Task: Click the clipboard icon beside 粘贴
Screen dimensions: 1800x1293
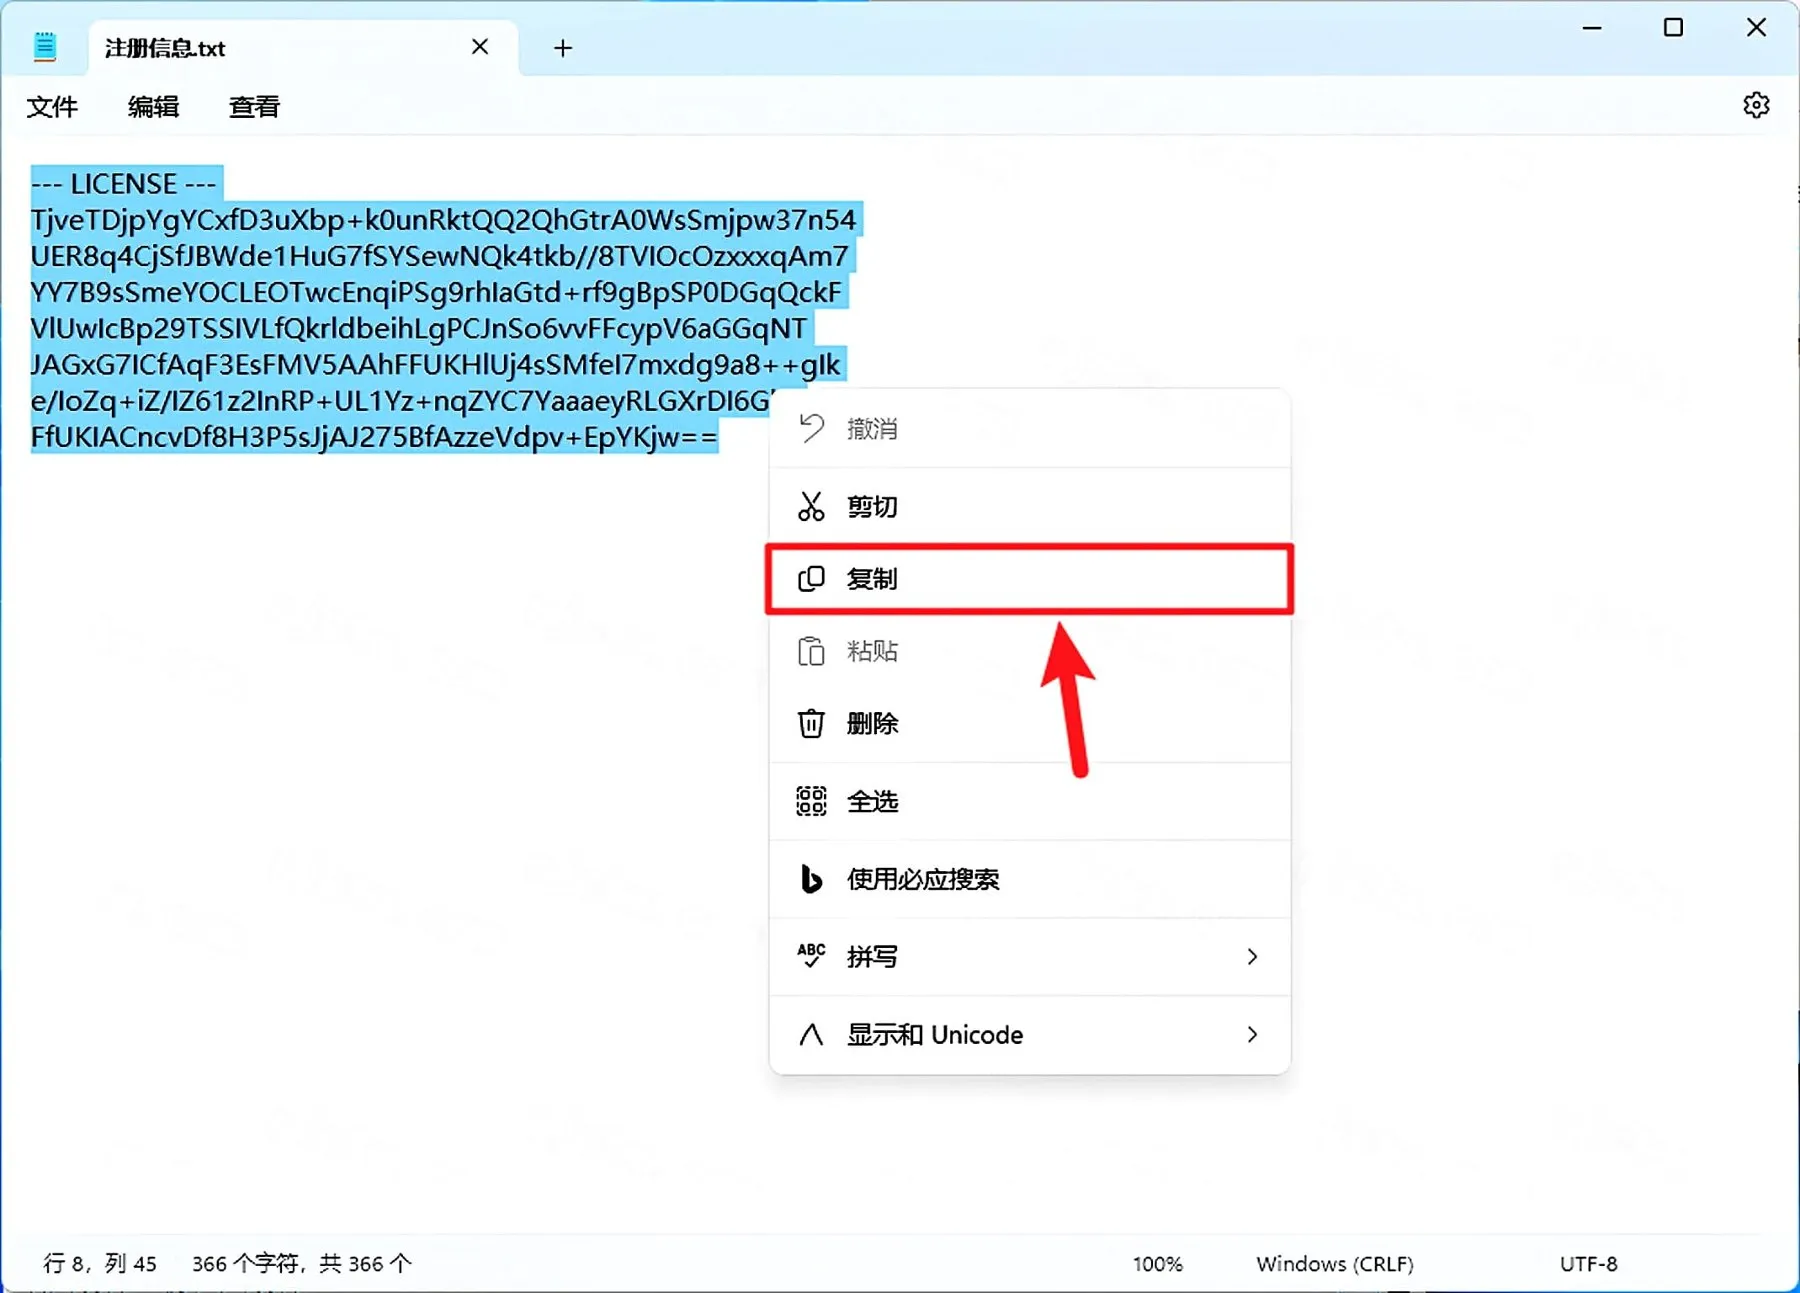Action: [x=811, y=651]
